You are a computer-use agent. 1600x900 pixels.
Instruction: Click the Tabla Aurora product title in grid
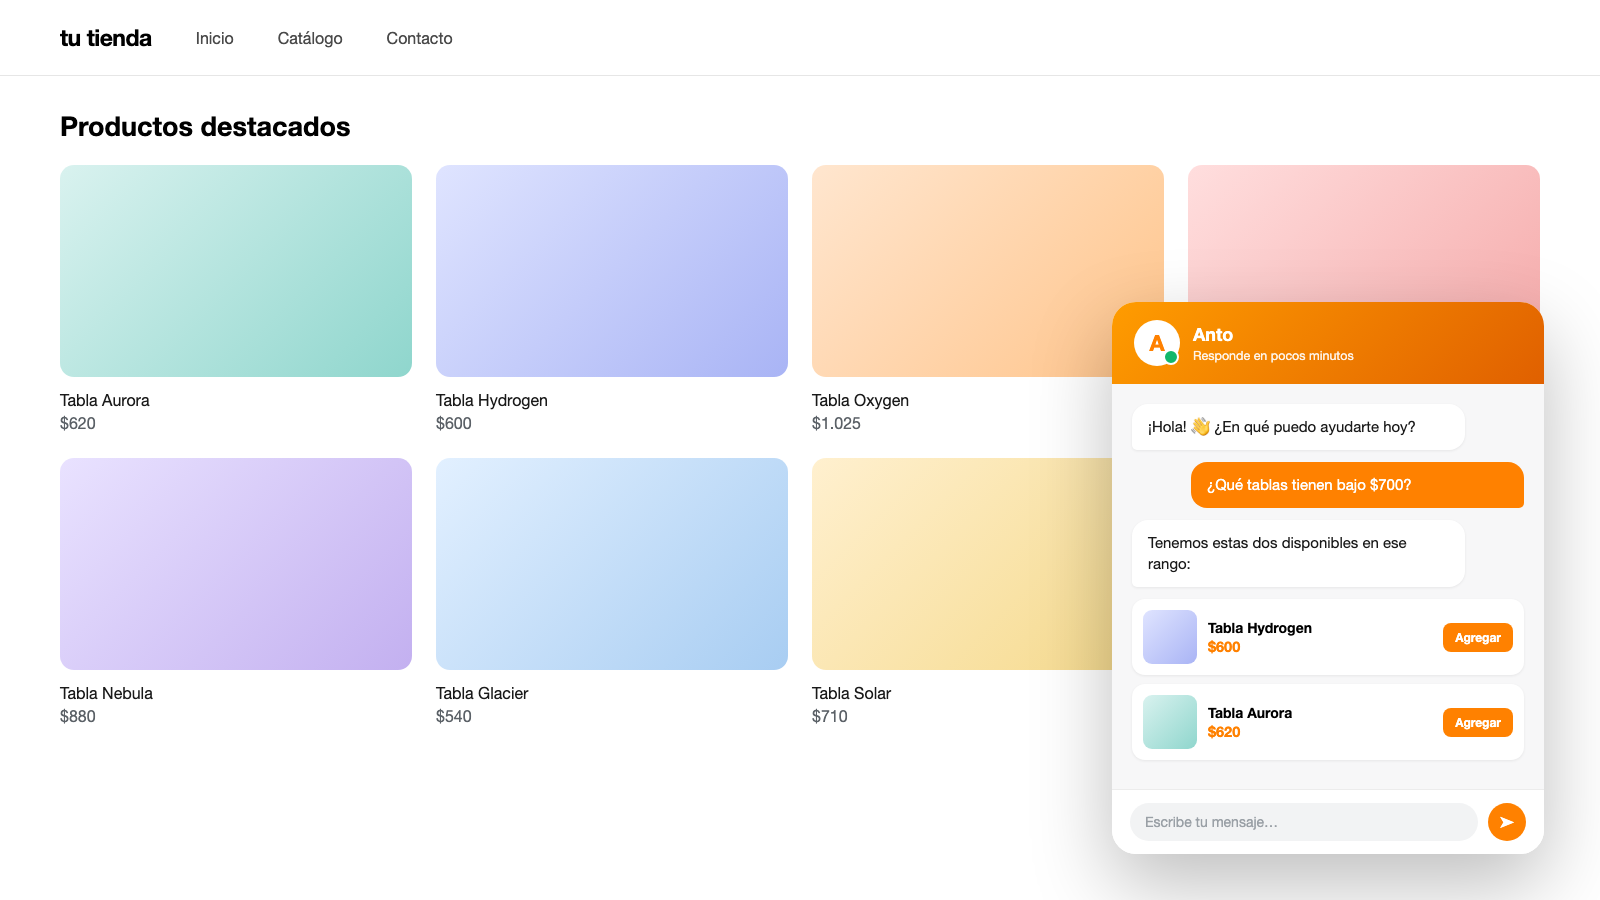[x=105, y=400]
